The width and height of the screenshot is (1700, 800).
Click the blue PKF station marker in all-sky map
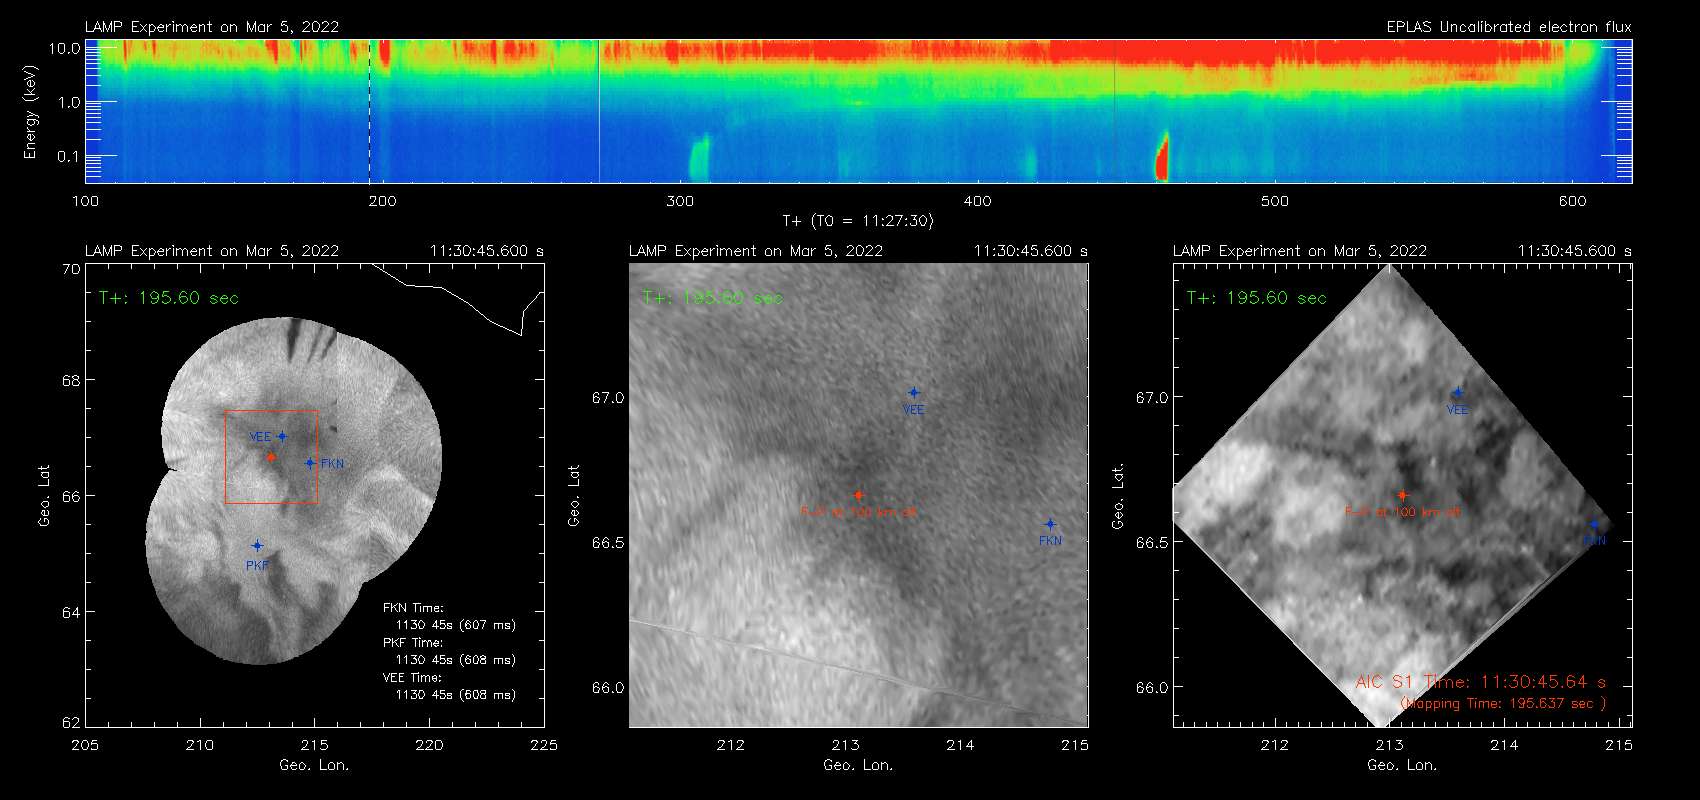pyautogui.click(x=257, y=545)
